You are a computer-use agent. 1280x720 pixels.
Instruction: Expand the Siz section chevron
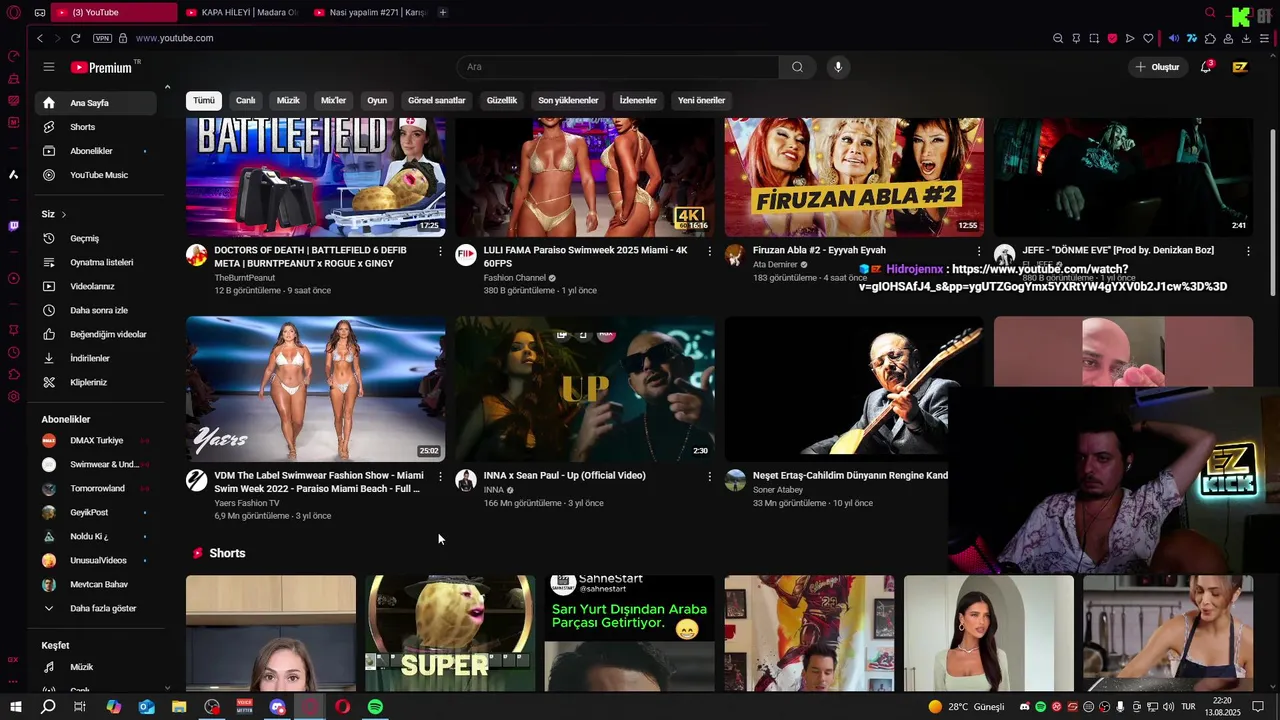[x=63, y=214]
